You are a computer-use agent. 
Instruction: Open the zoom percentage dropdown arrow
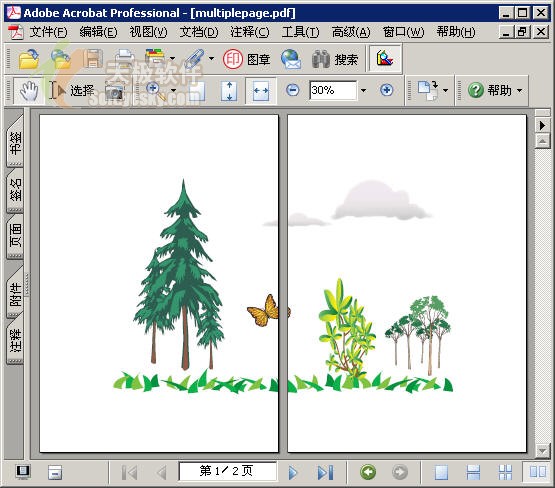point(363,91)
